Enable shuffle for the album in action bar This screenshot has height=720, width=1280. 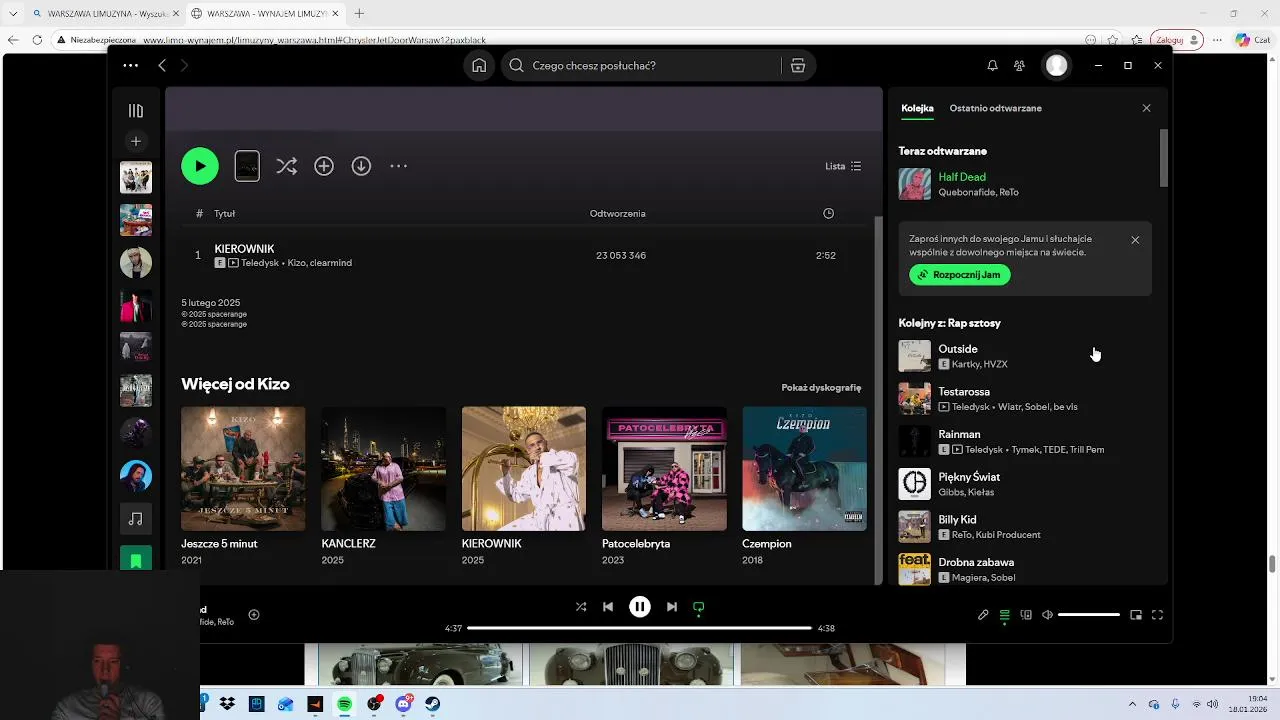tap(286, 166)
